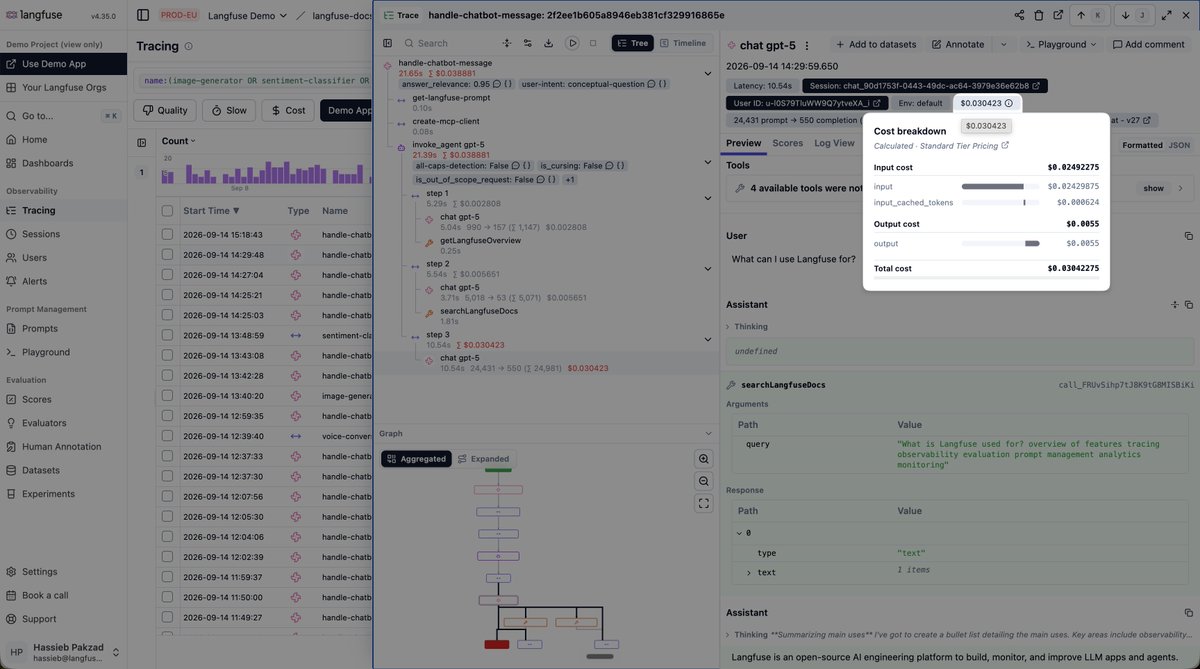Check the row 2026-09-14 13:48:59
Viewport: 1200px width, 669px height.
167,335
